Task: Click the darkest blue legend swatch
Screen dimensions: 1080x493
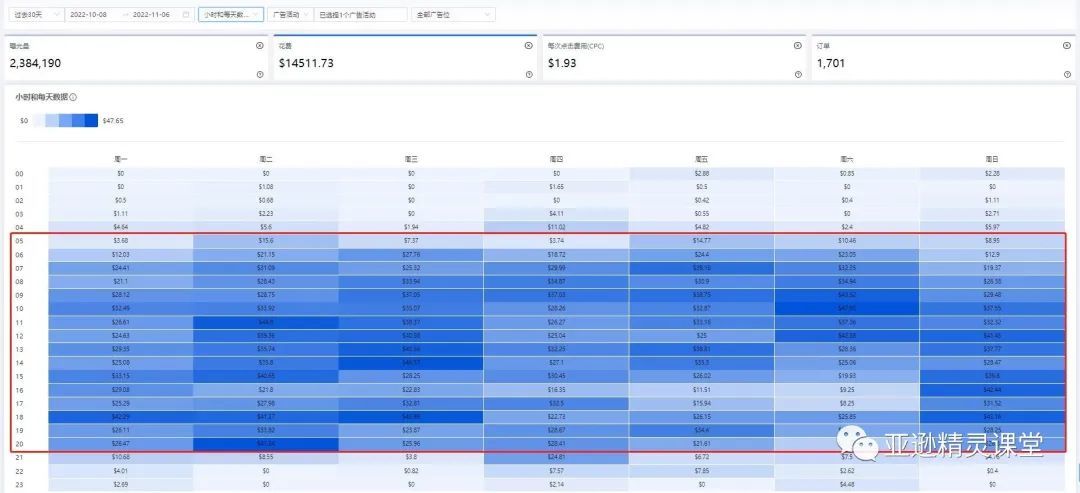Action: (x=92, y=120)
